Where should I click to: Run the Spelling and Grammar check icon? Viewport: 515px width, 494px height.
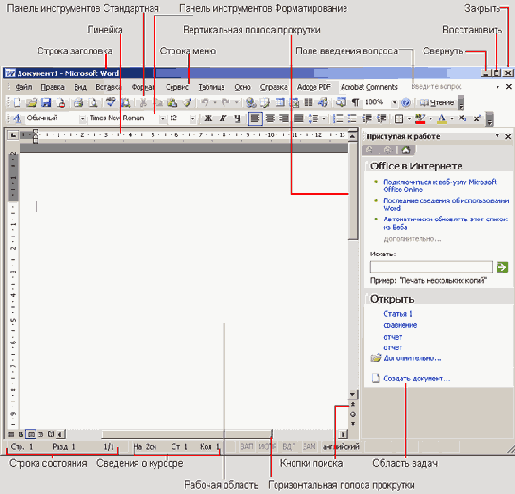click(110, 103)
